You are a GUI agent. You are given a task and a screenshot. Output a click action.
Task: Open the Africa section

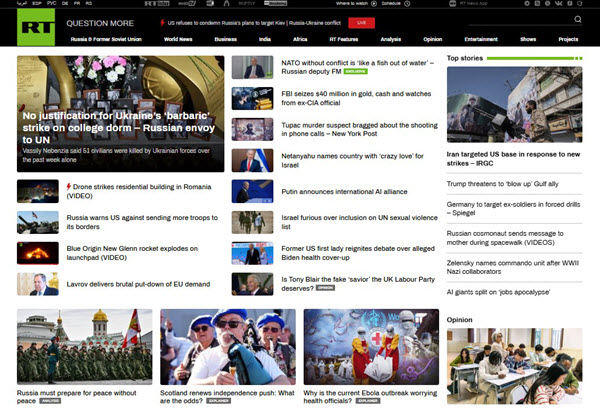coord(300,39)
